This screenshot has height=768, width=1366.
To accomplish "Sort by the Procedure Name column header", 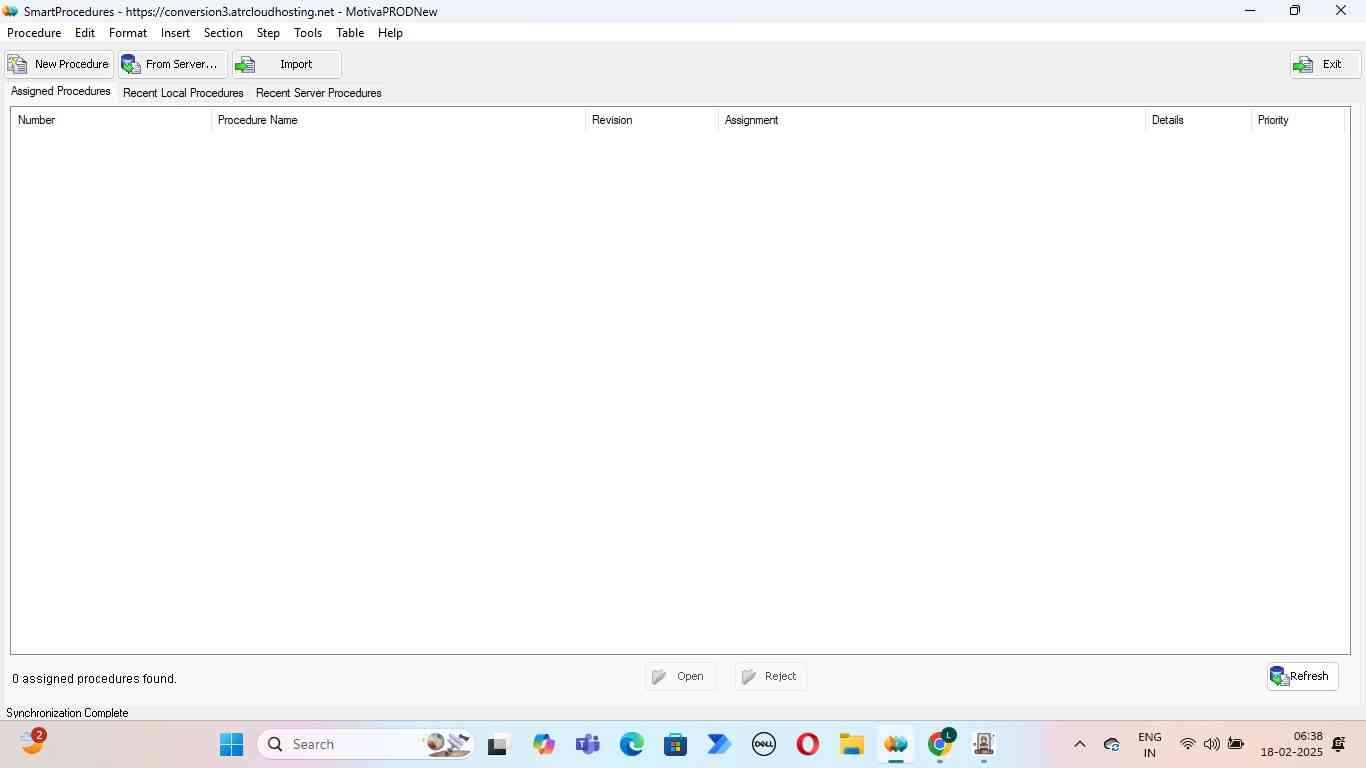I will [398, 120].
